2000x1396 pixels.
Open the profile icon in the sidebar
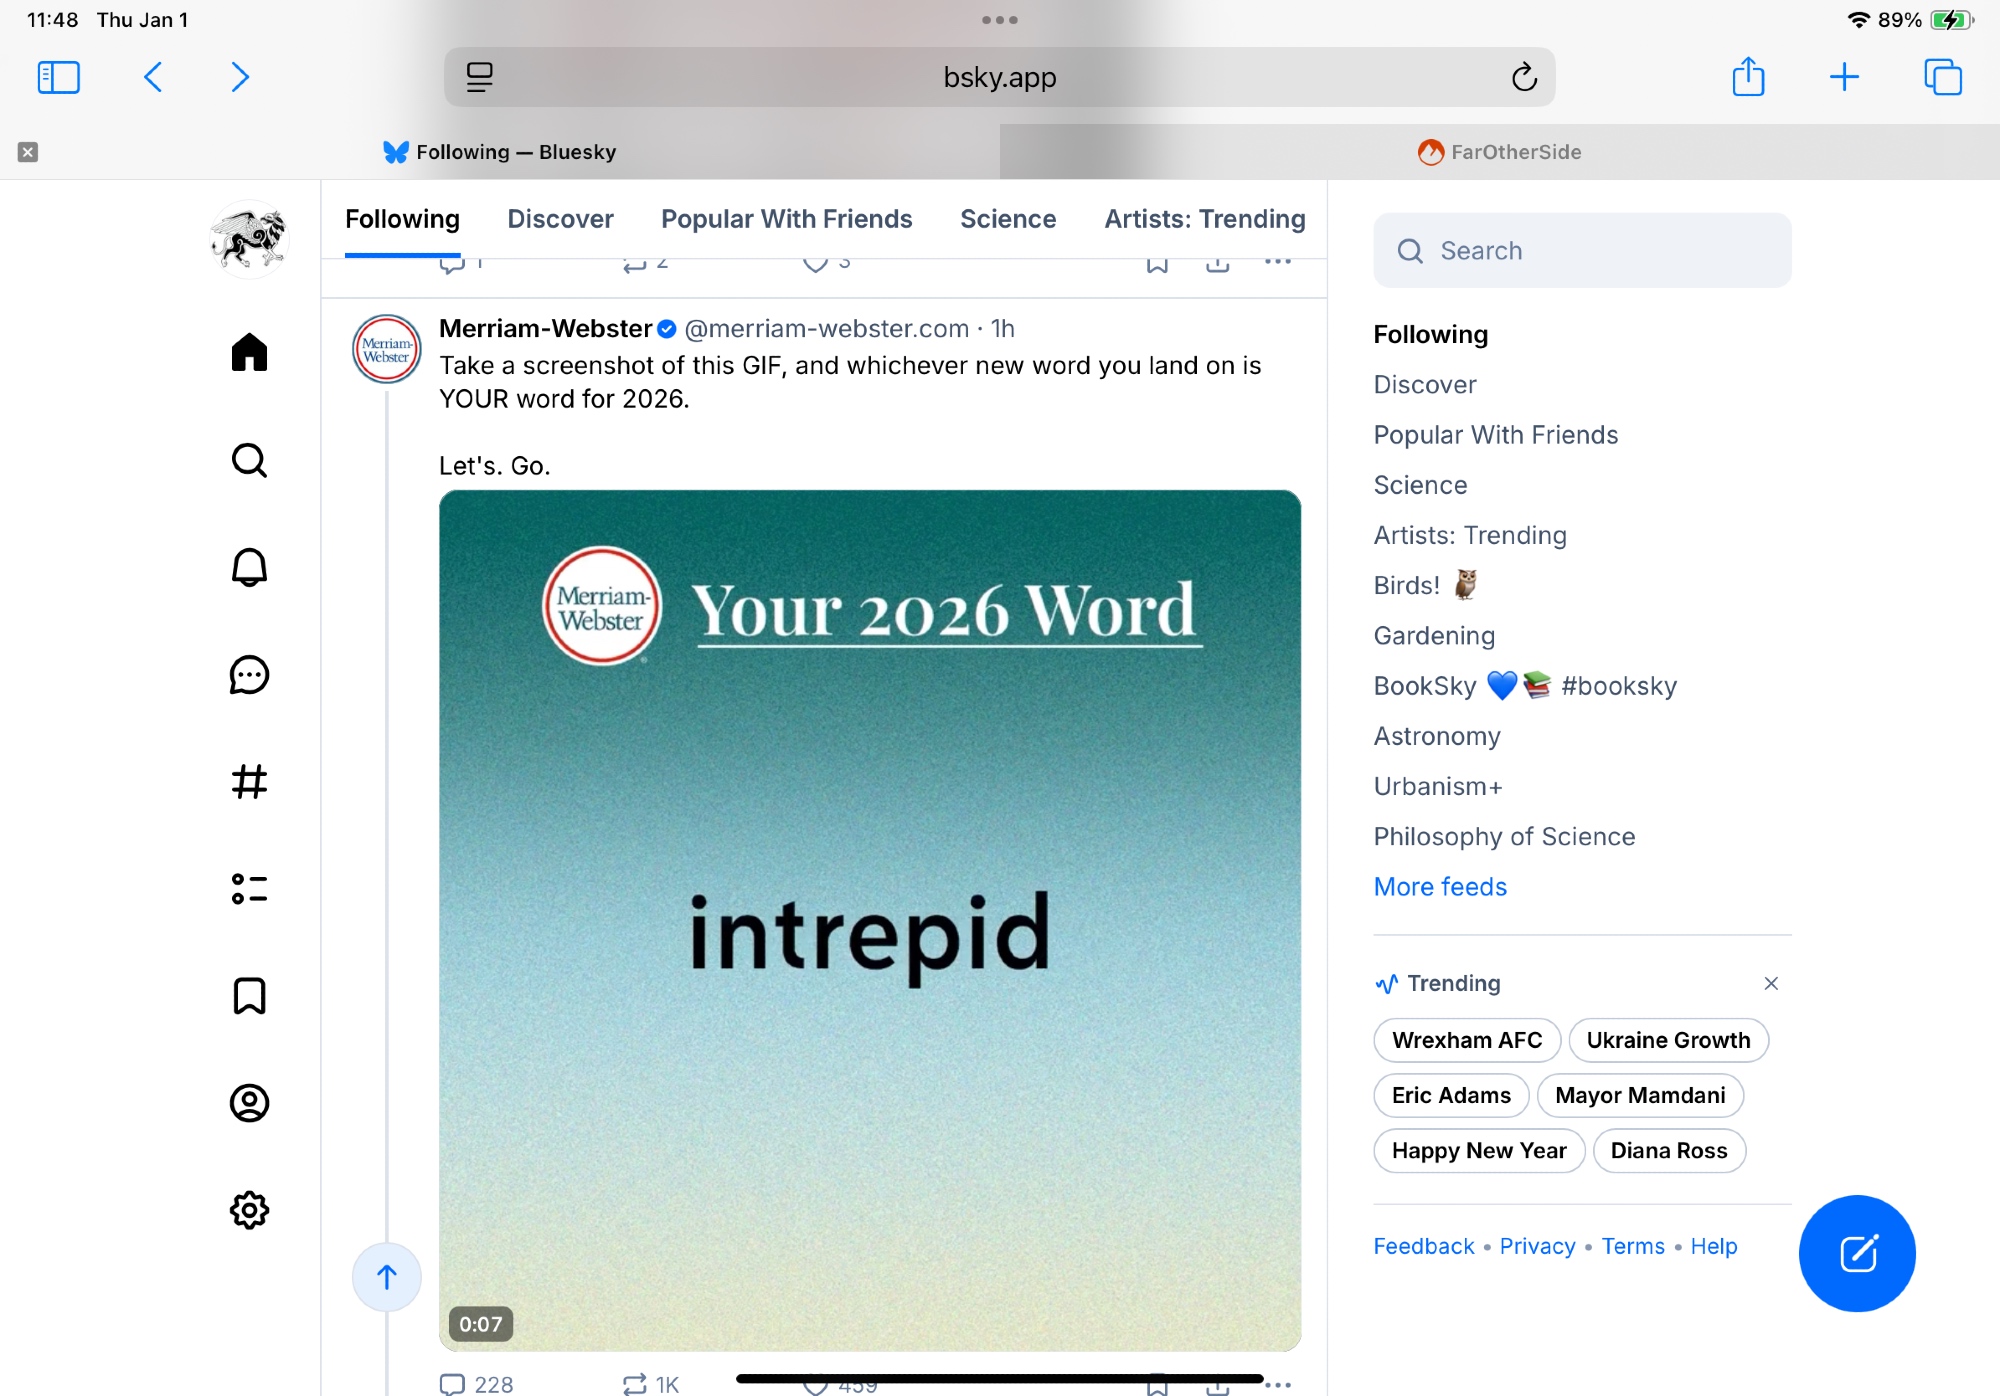click(x=249, y=1103)
